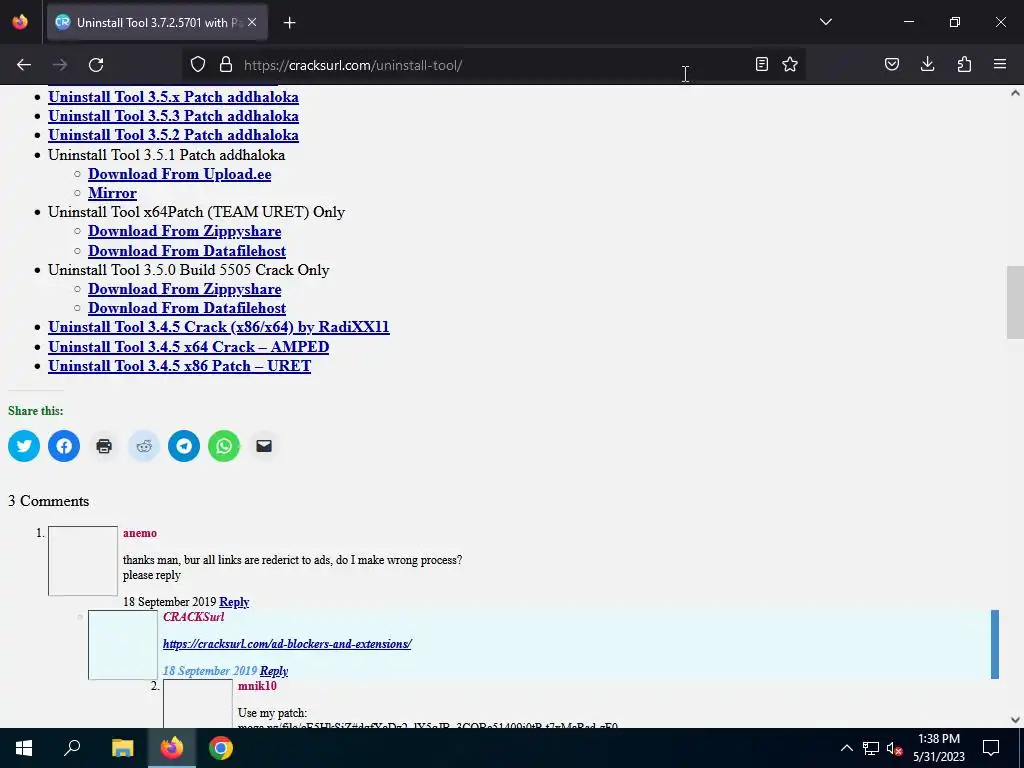Open Uninstall Tool 3.4.5 Crack by RadiXX11
The image size is (1024, 768).
(x=219, y=327)
